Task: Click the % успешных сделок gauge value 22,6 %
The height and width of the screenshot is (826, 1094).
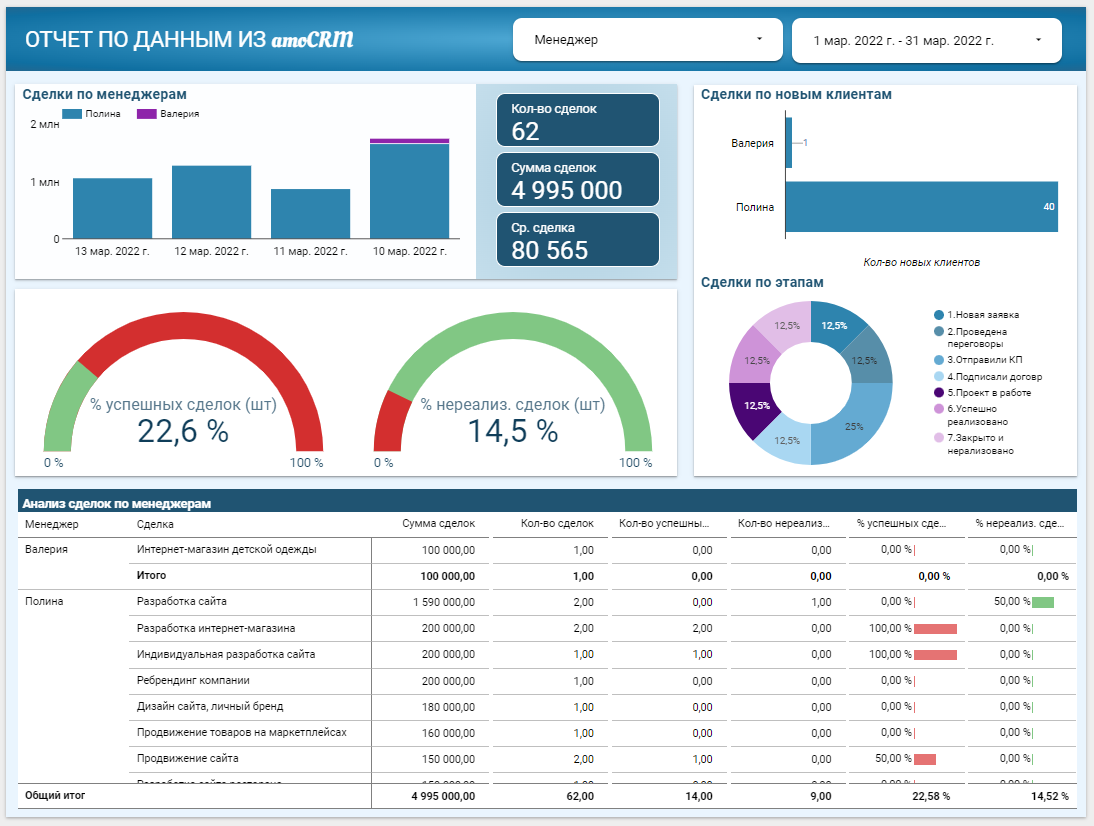Action: (x=183, y=431)
